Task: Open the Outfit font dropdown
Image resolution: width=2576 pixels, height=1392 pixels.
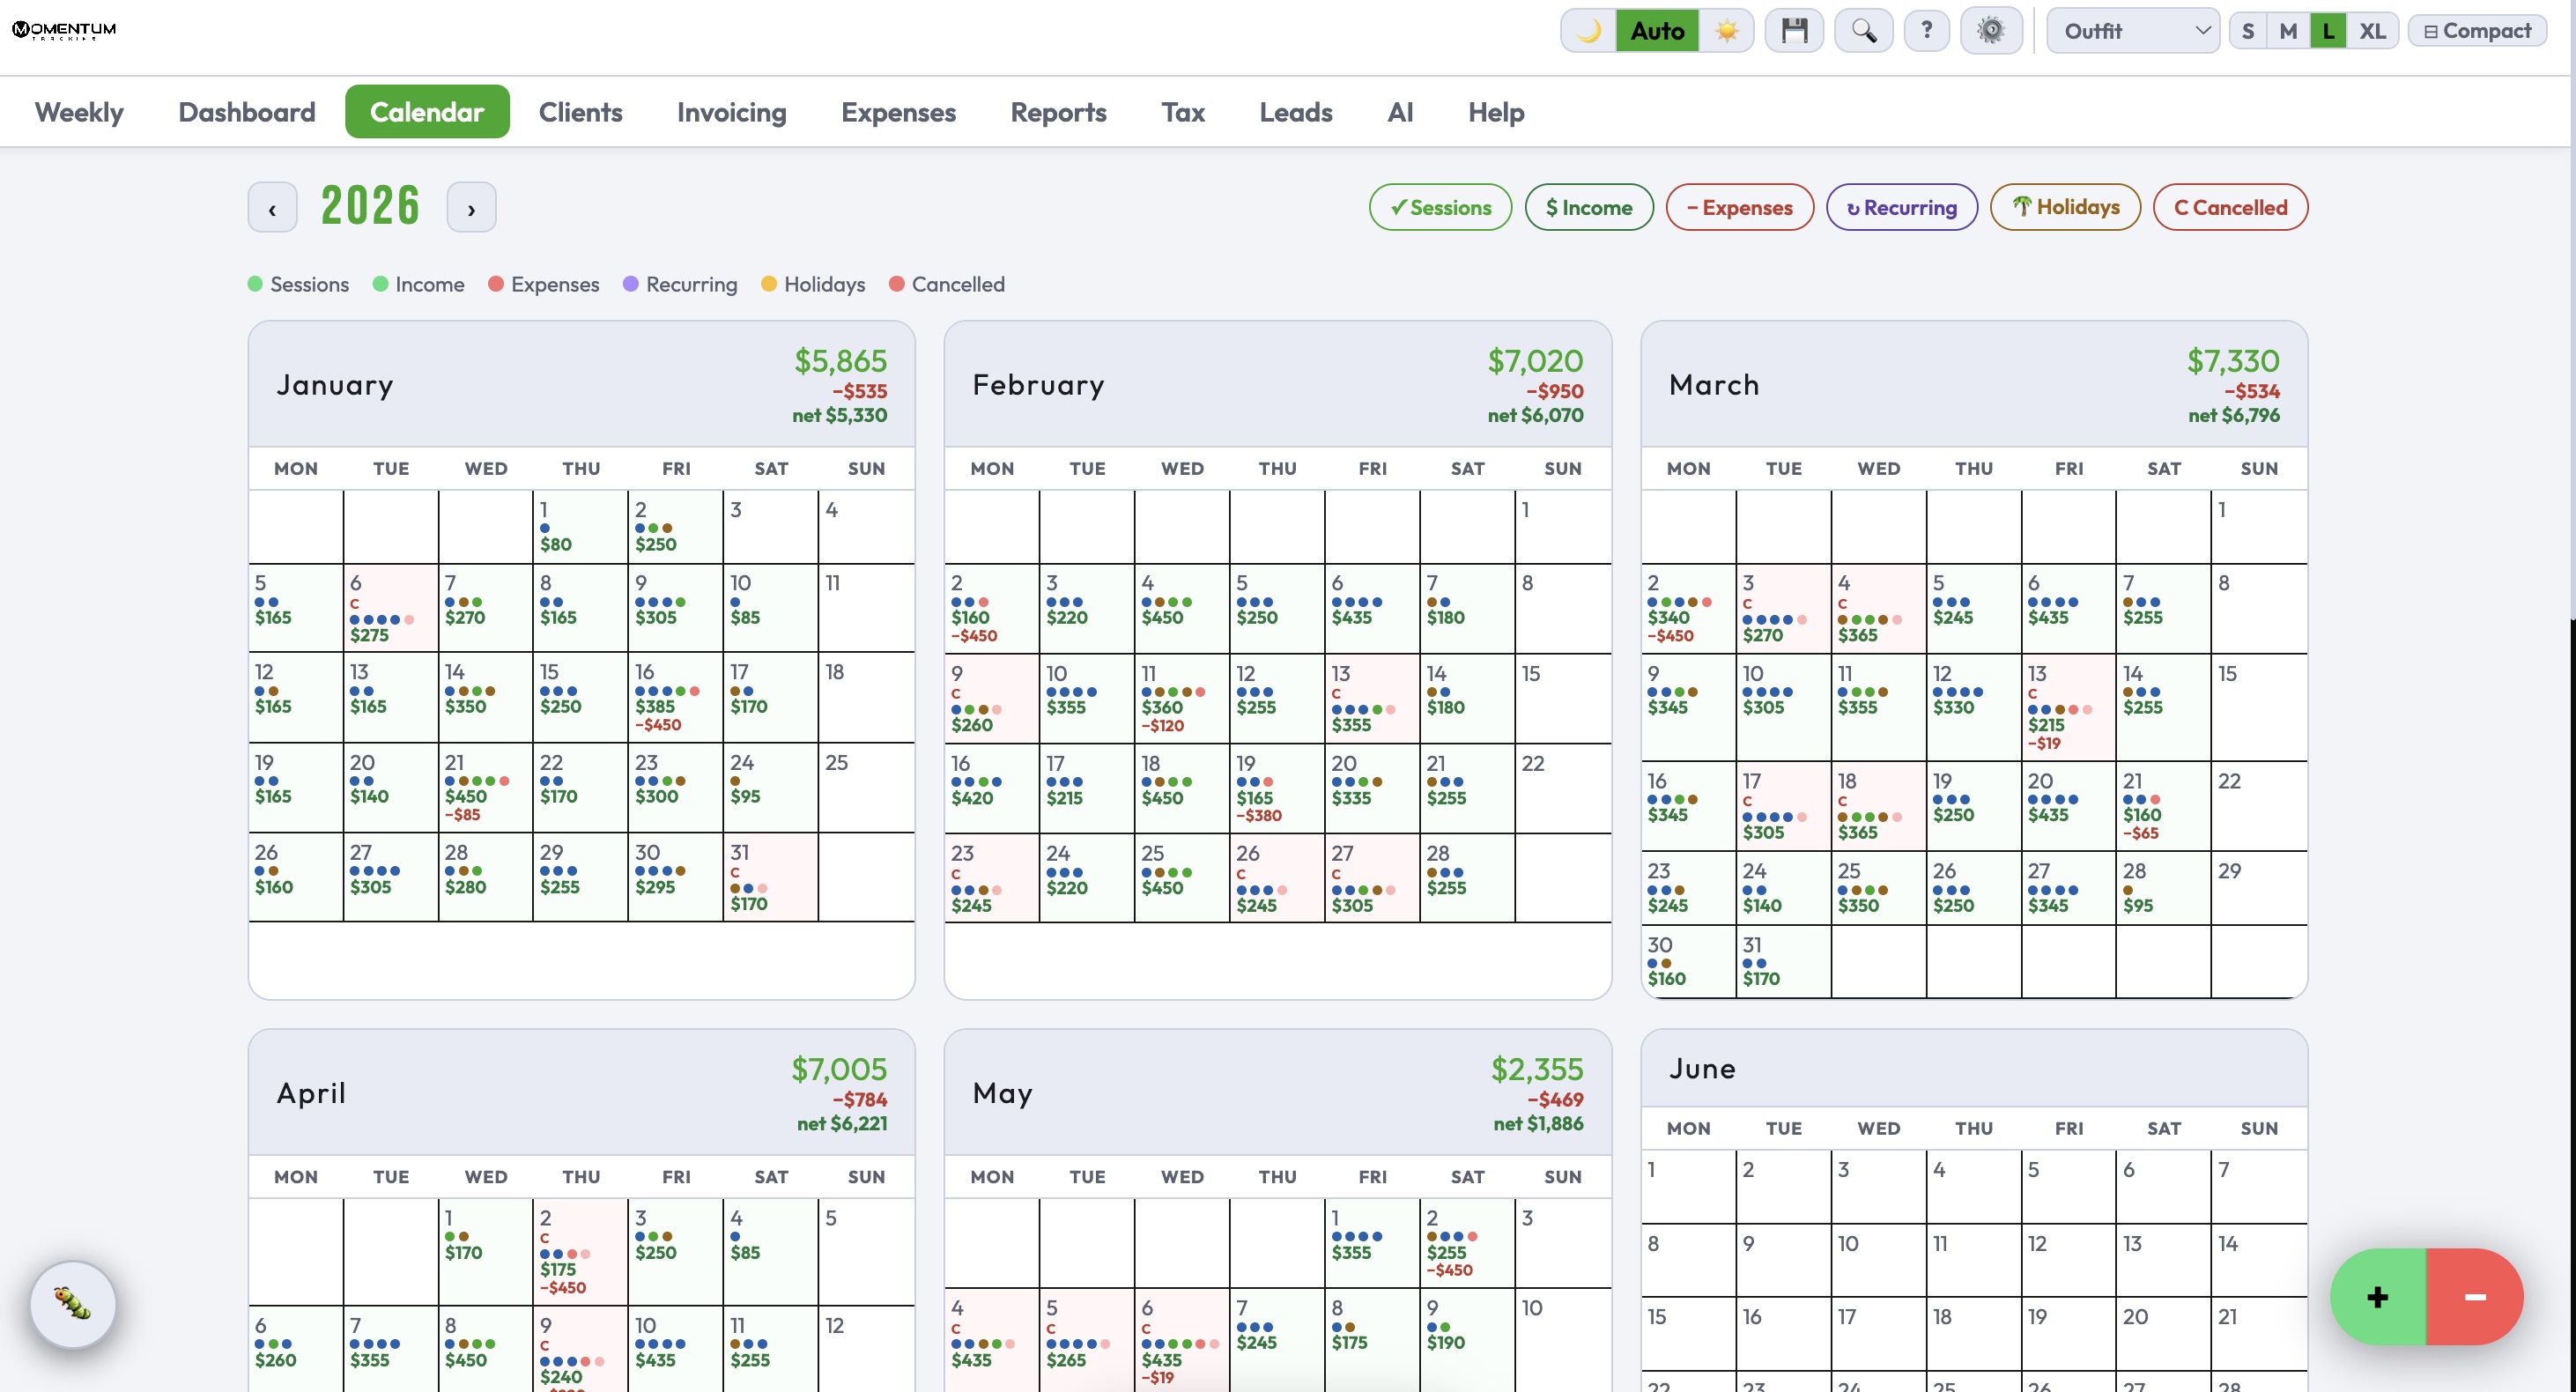Action: [2132, 31]
